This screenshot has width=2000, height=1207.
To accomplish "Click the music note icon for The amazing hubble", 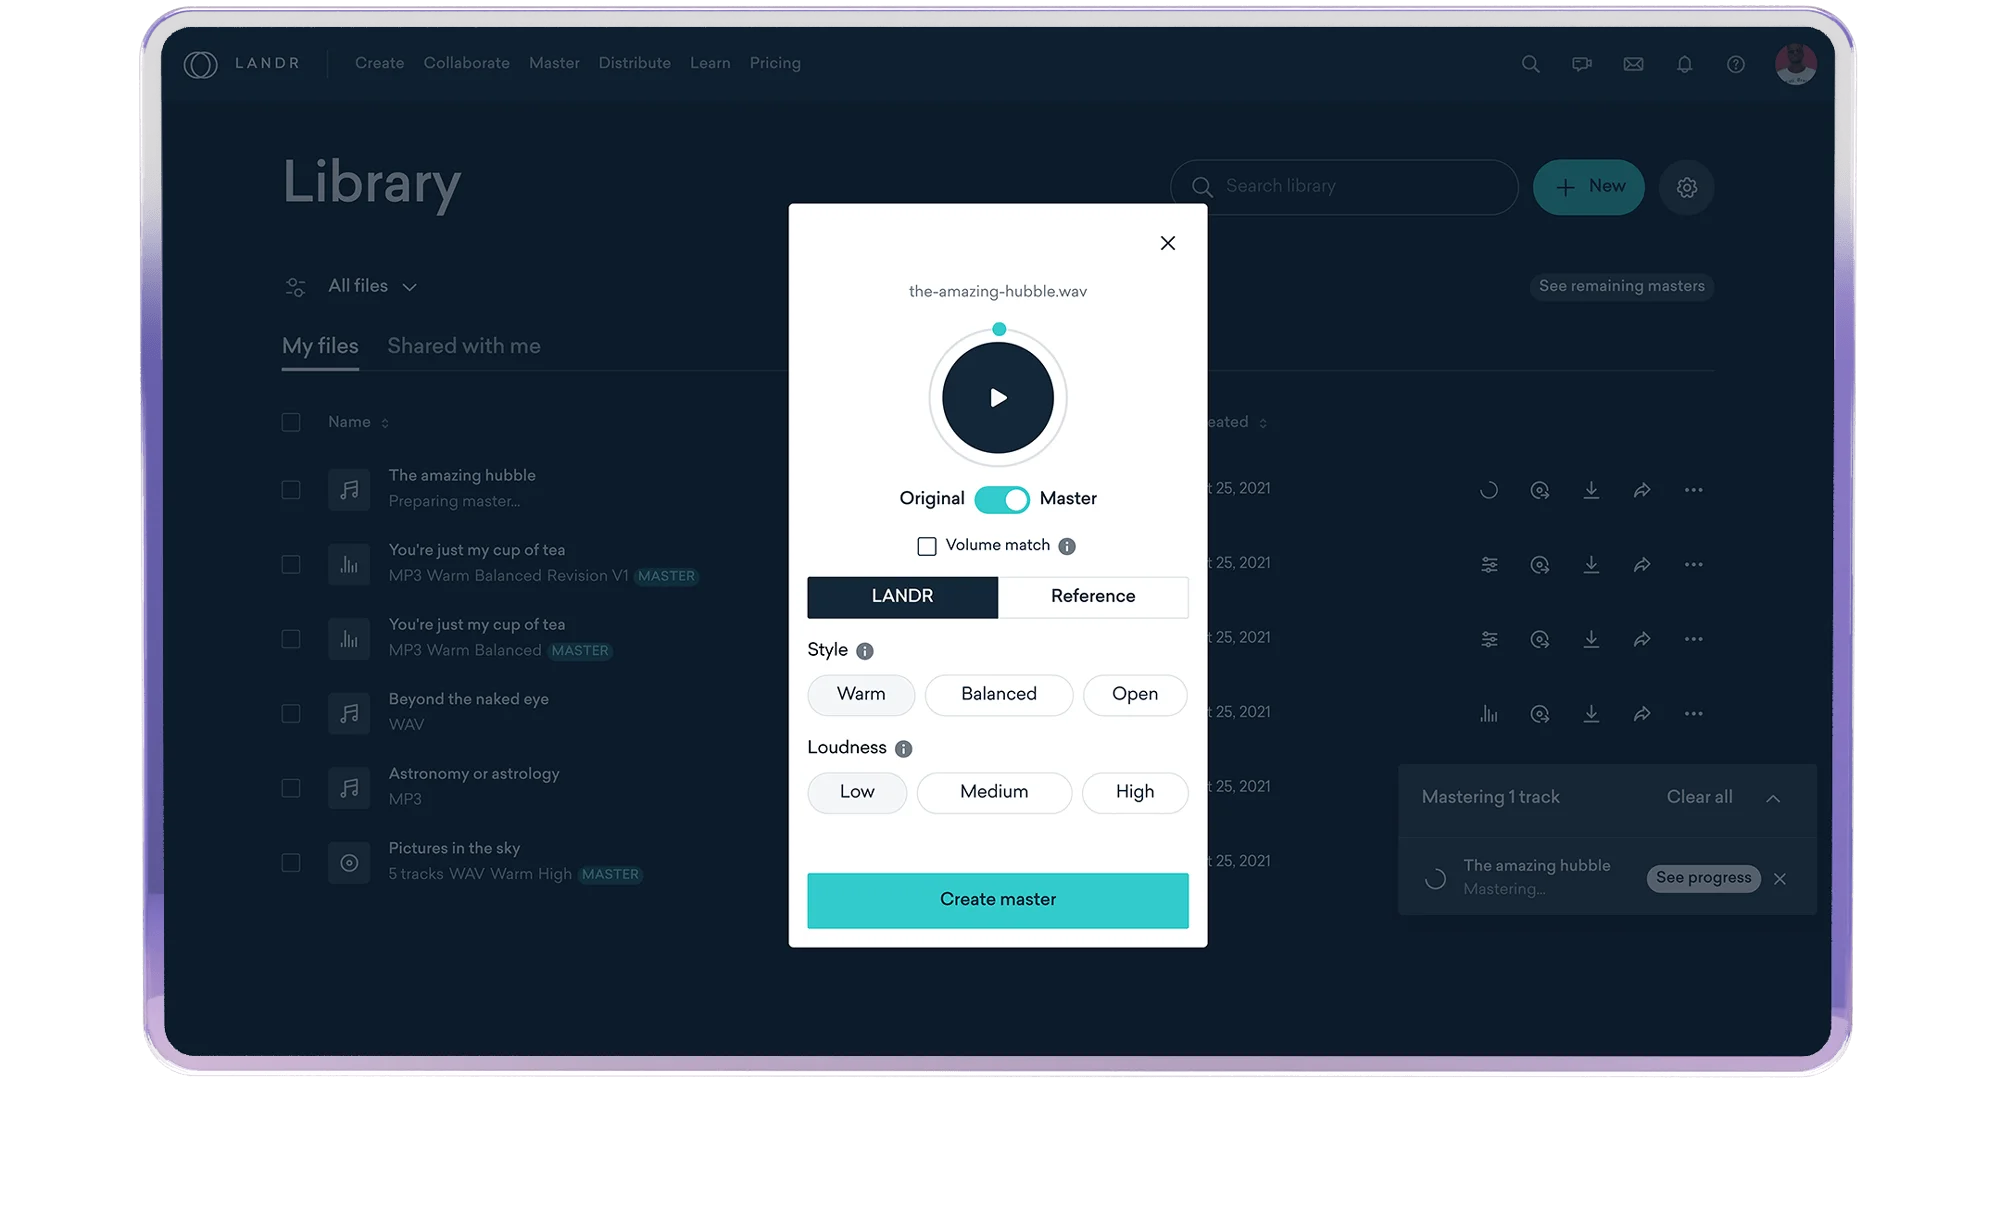I will click(x=349, y=490).
